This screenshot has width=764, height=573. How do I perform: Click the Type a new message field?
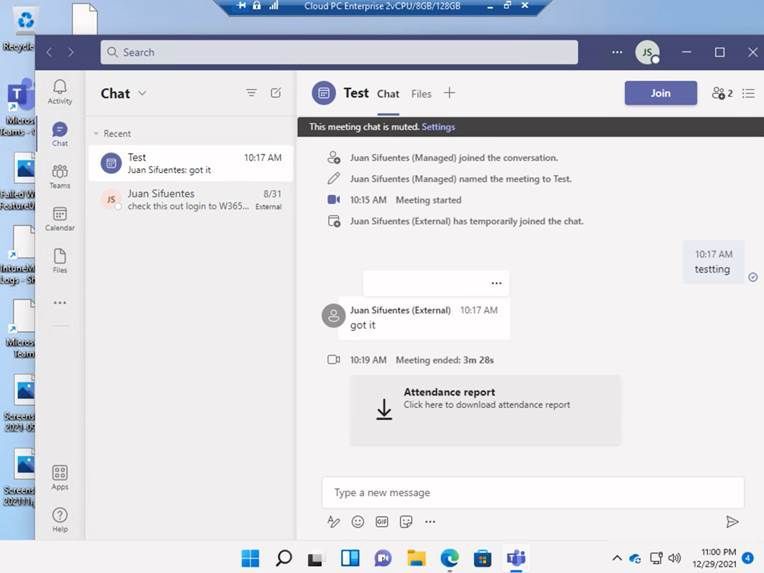[533, 493]
